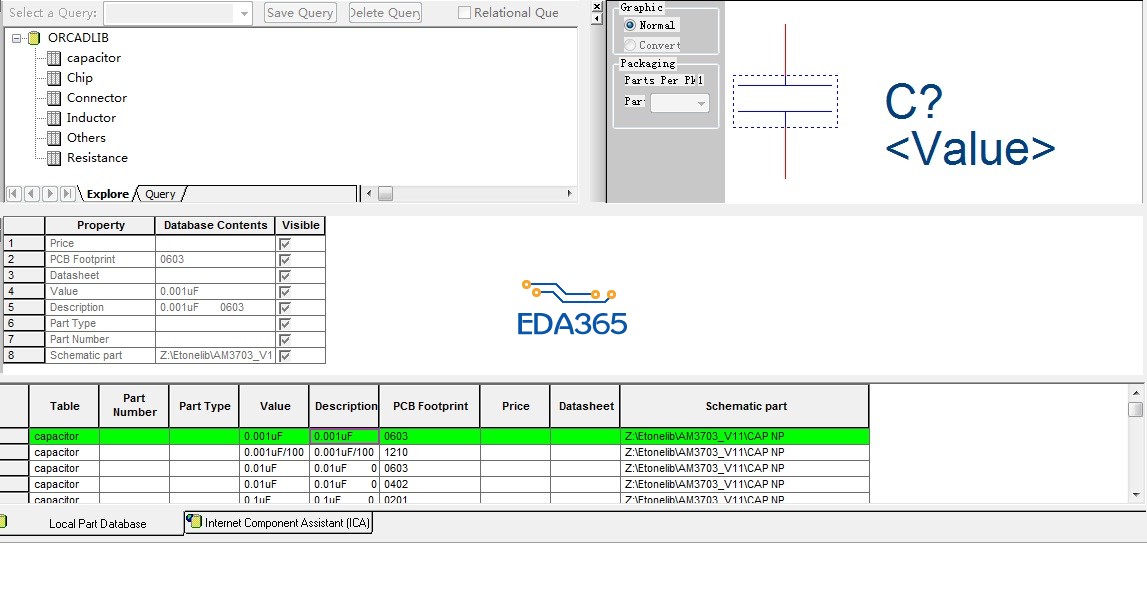Screen dimensions: 1147x614
Task: Go to last tab navigation arrow
Action: coord(67,194)
